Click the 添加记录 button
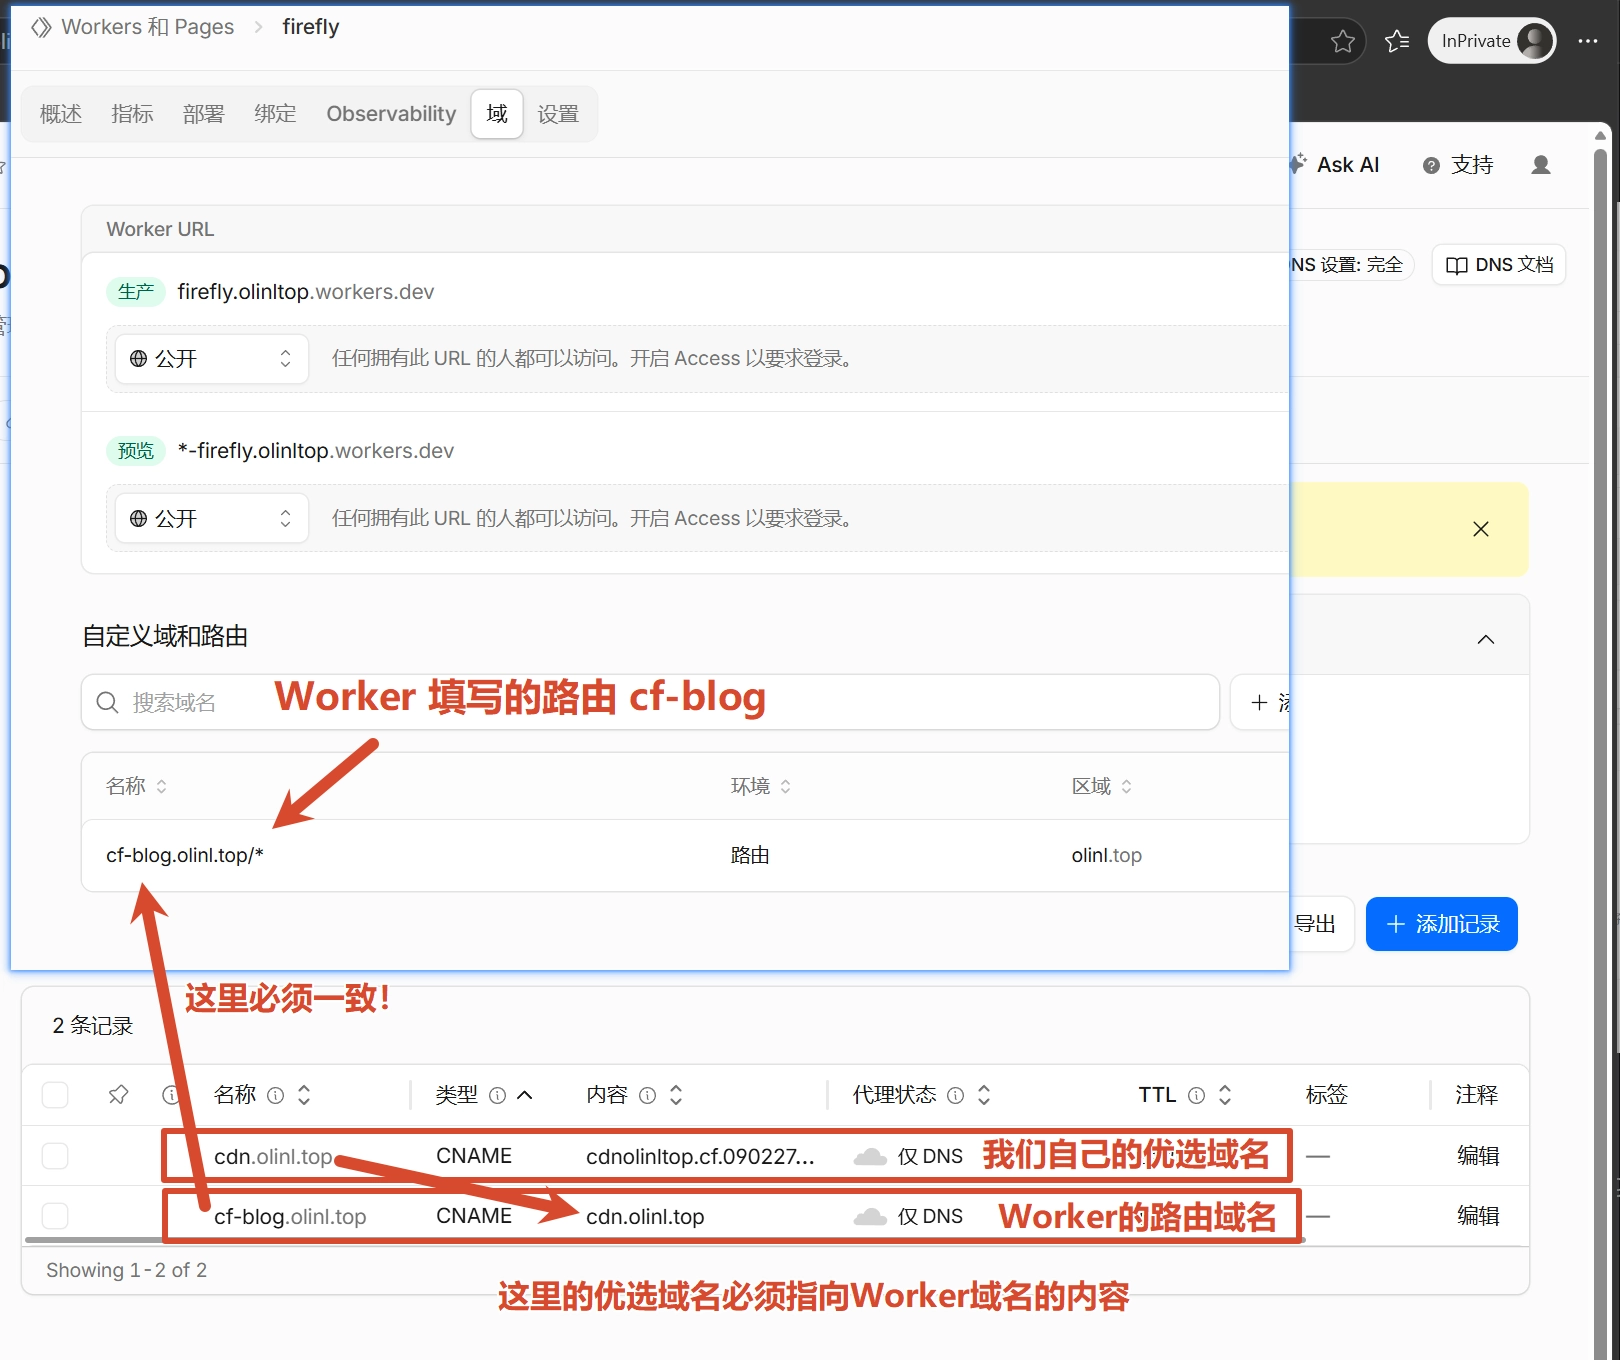1620x1360 pixels. [1442, 924]
